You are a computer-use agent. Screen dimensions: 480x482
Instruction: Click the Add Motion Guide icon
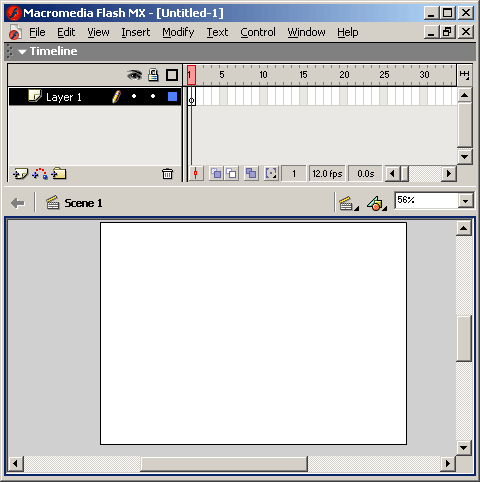tap(40, 174)
